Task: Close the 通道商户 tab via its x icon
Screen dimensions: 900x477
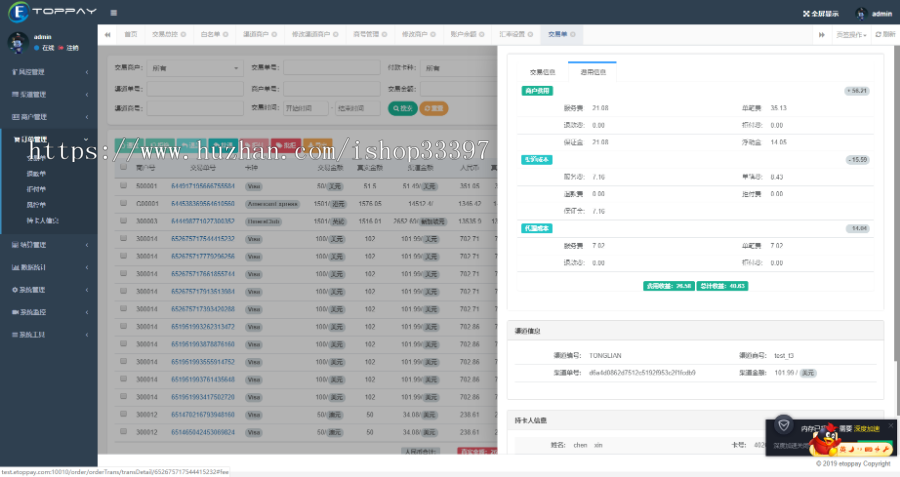Action: 274,34
